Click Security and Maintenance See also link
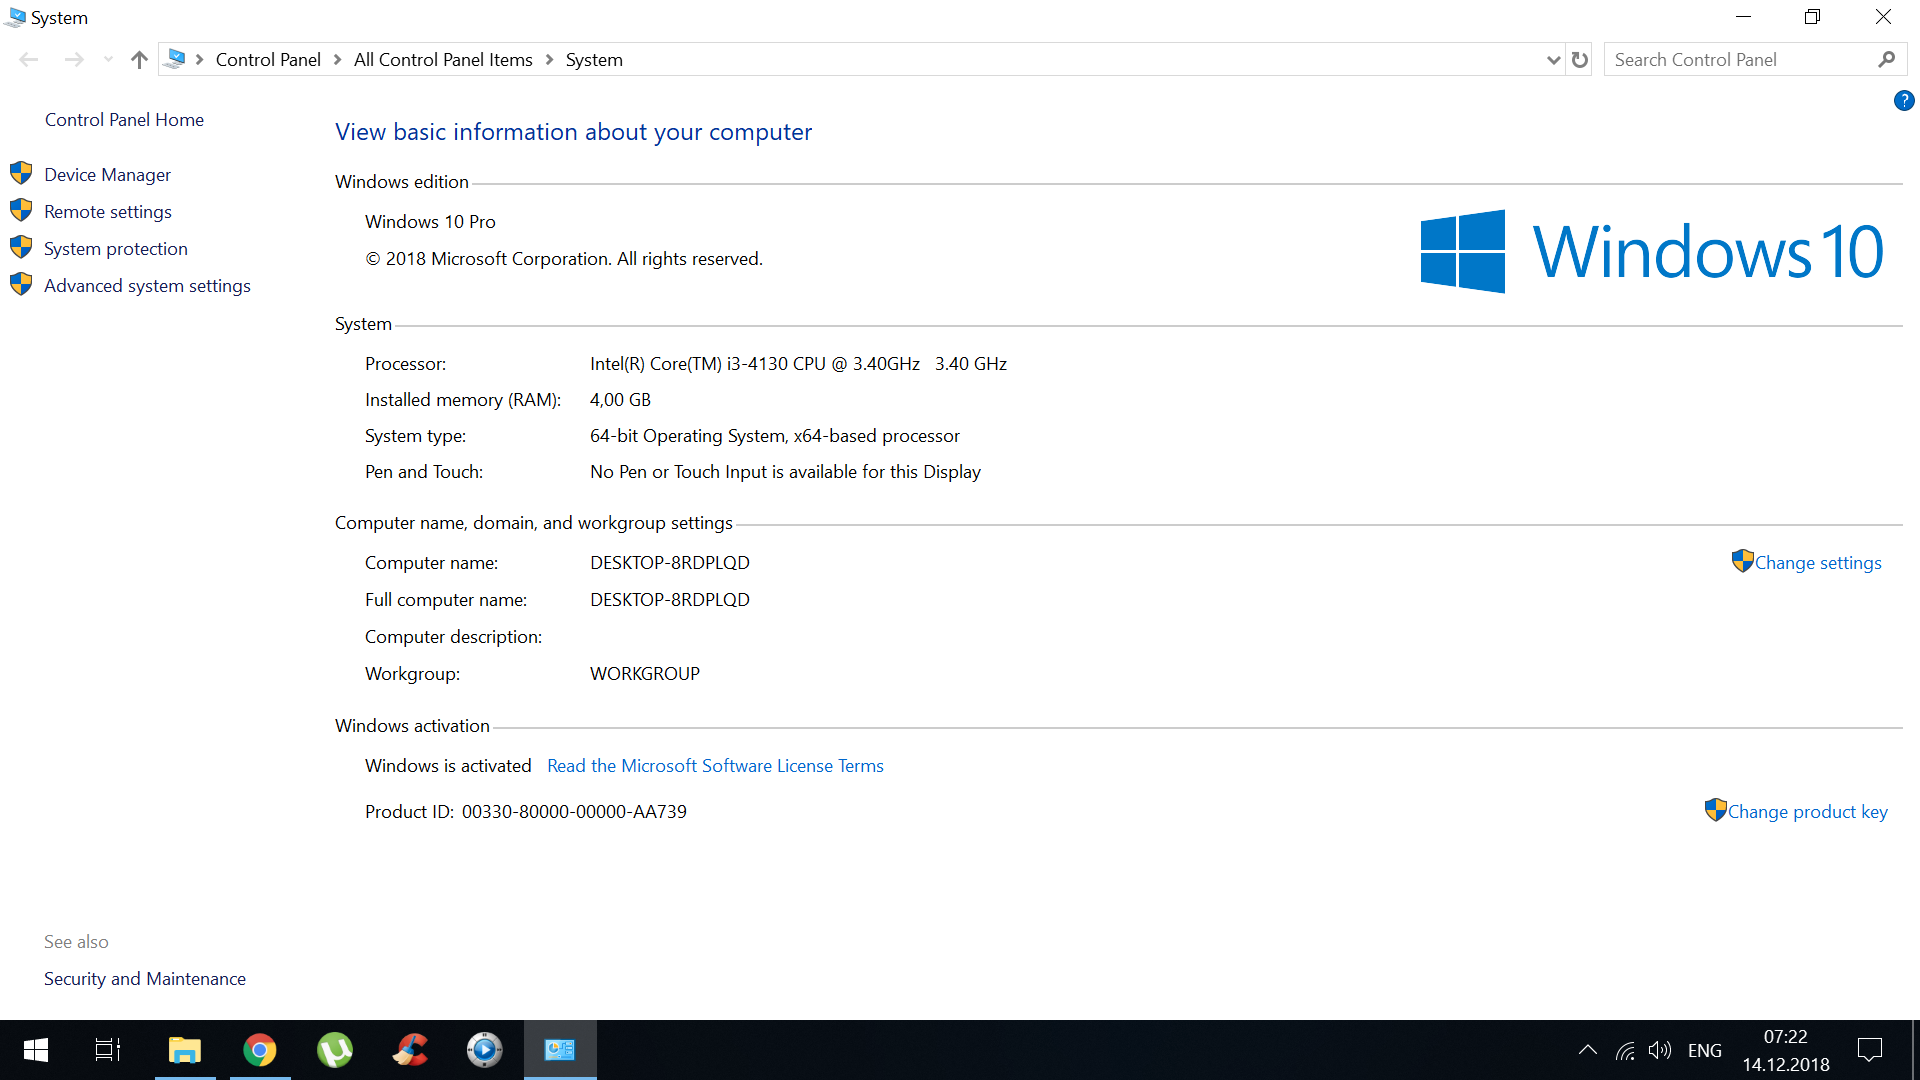The width and height of the screenshot is (1920, 1080). click(145, 977)
